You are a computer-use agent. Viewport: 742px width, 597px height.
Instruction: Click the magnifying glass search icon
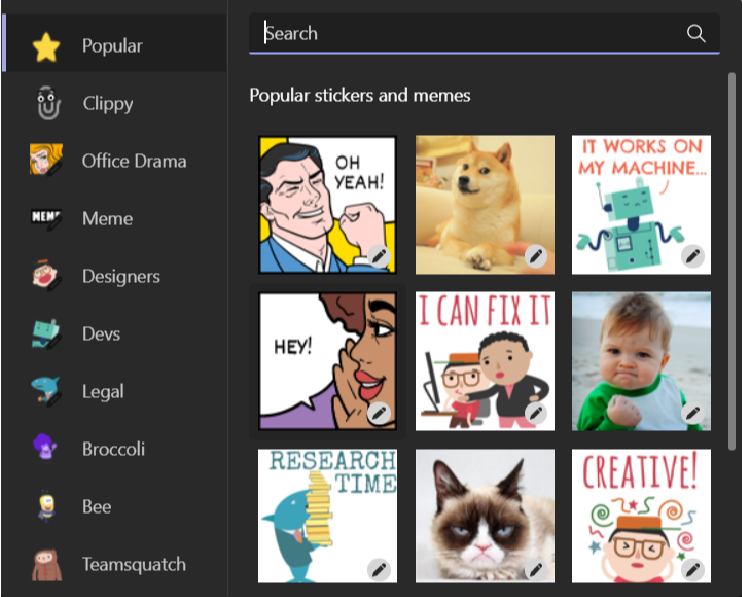click(x=696, y=33)
